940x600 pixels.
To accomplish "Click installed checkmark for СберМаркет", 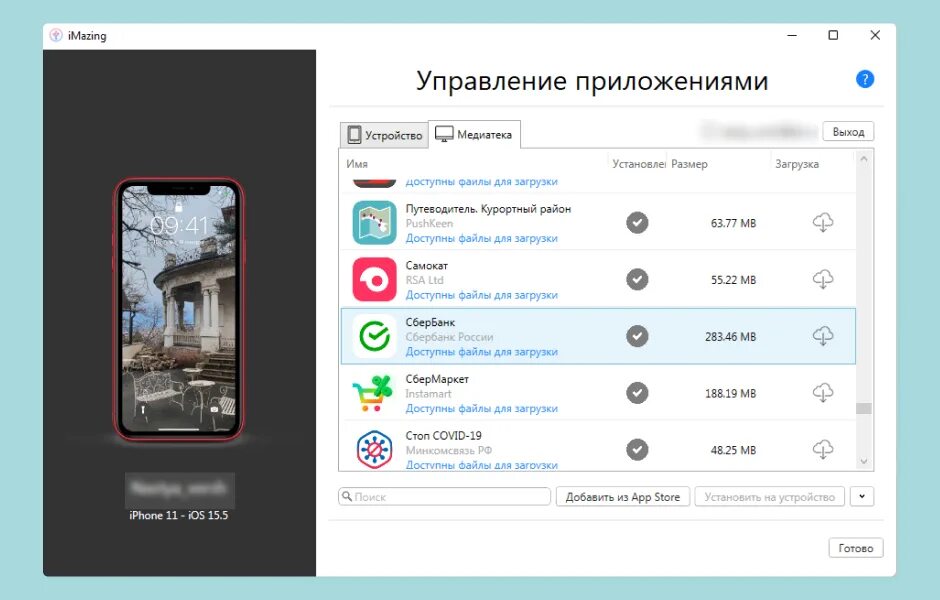I will coord(637,393).
